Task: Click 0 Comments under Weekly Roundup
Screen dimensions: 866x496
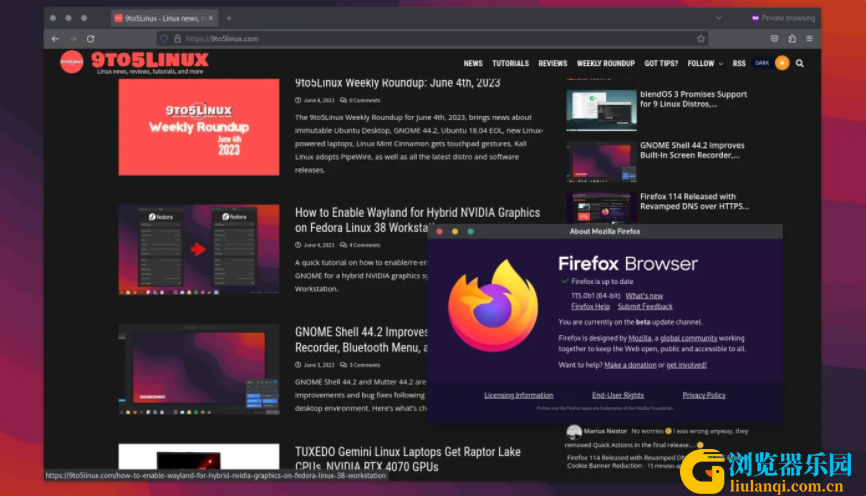Action: [360, 101]
